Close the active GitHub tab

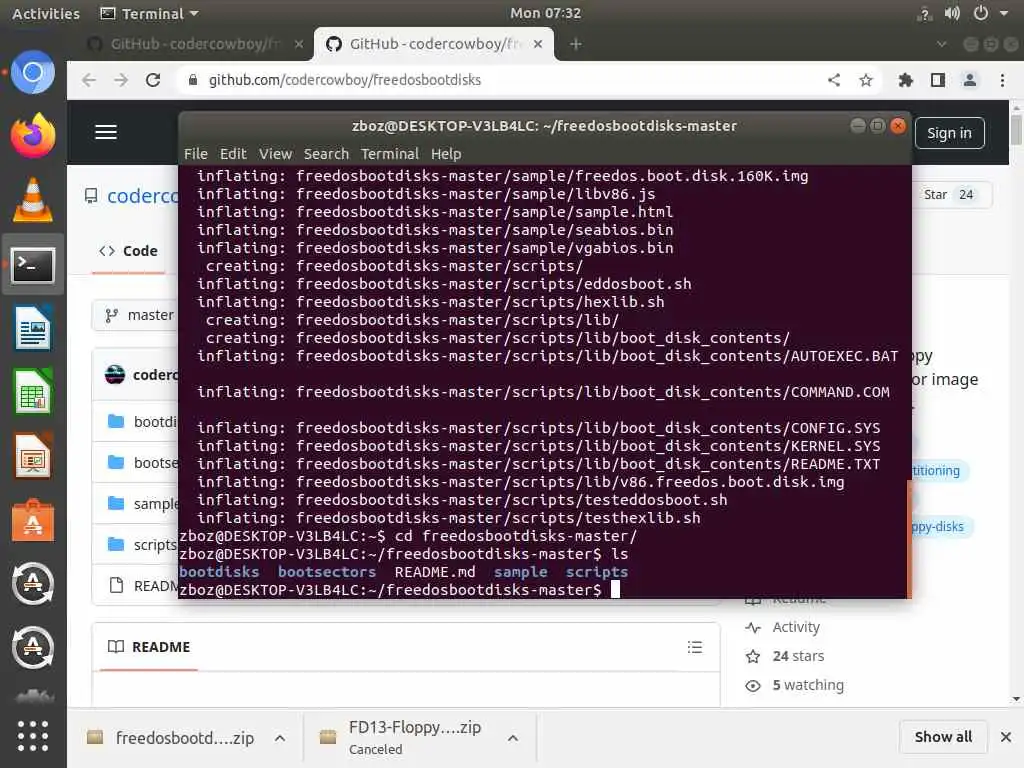coord(537,44)
